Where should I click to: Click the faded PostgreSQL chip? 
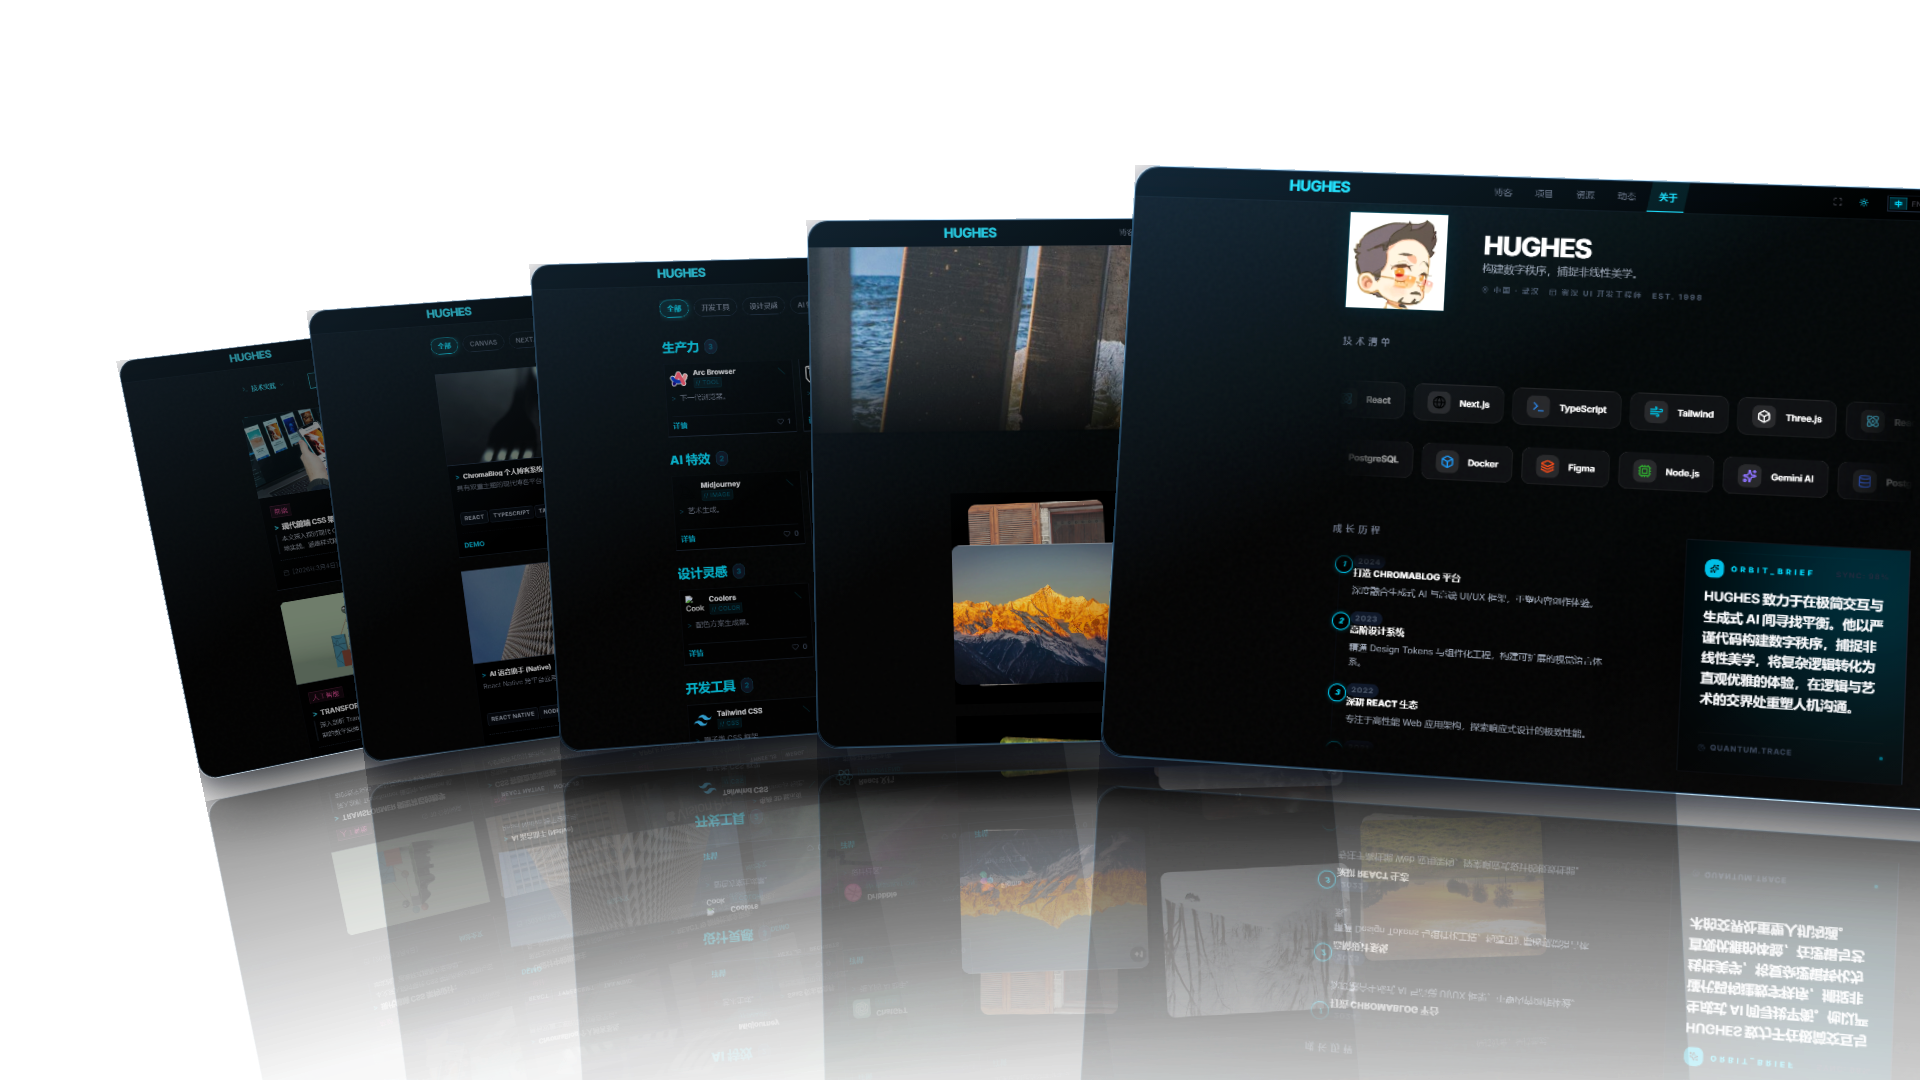pyautogui.click(x=1378, y=458)
